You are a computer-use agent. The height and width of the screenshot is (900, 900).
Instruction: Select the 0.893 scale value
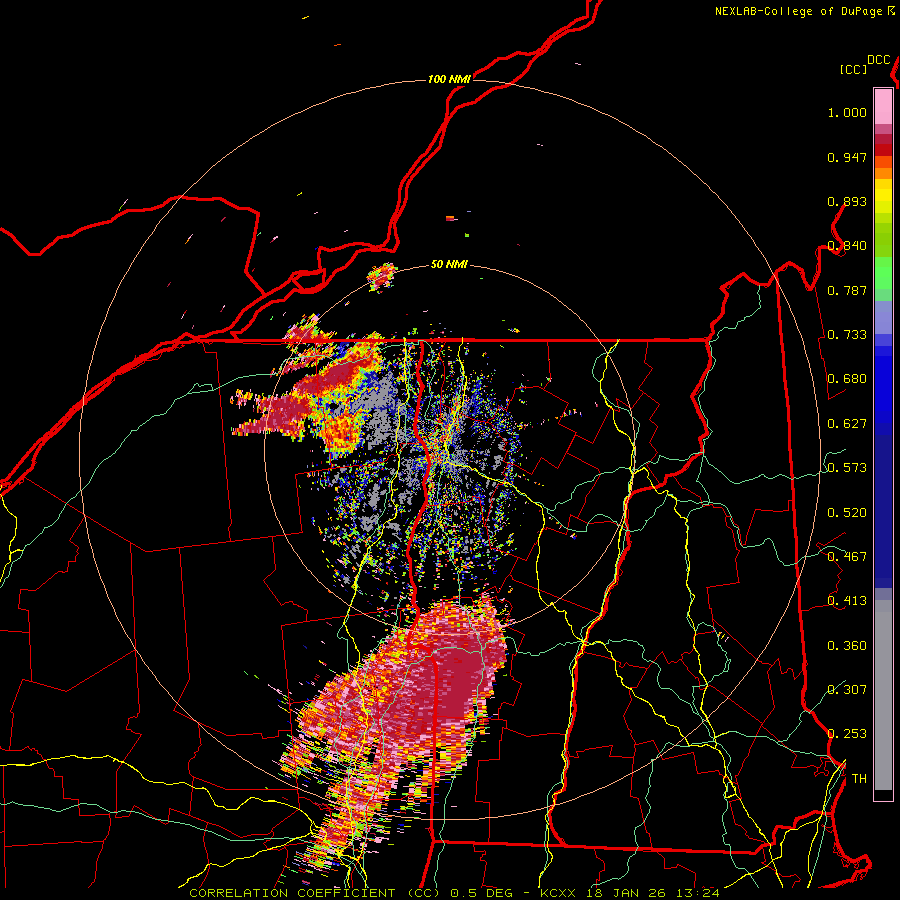[847, 201]
